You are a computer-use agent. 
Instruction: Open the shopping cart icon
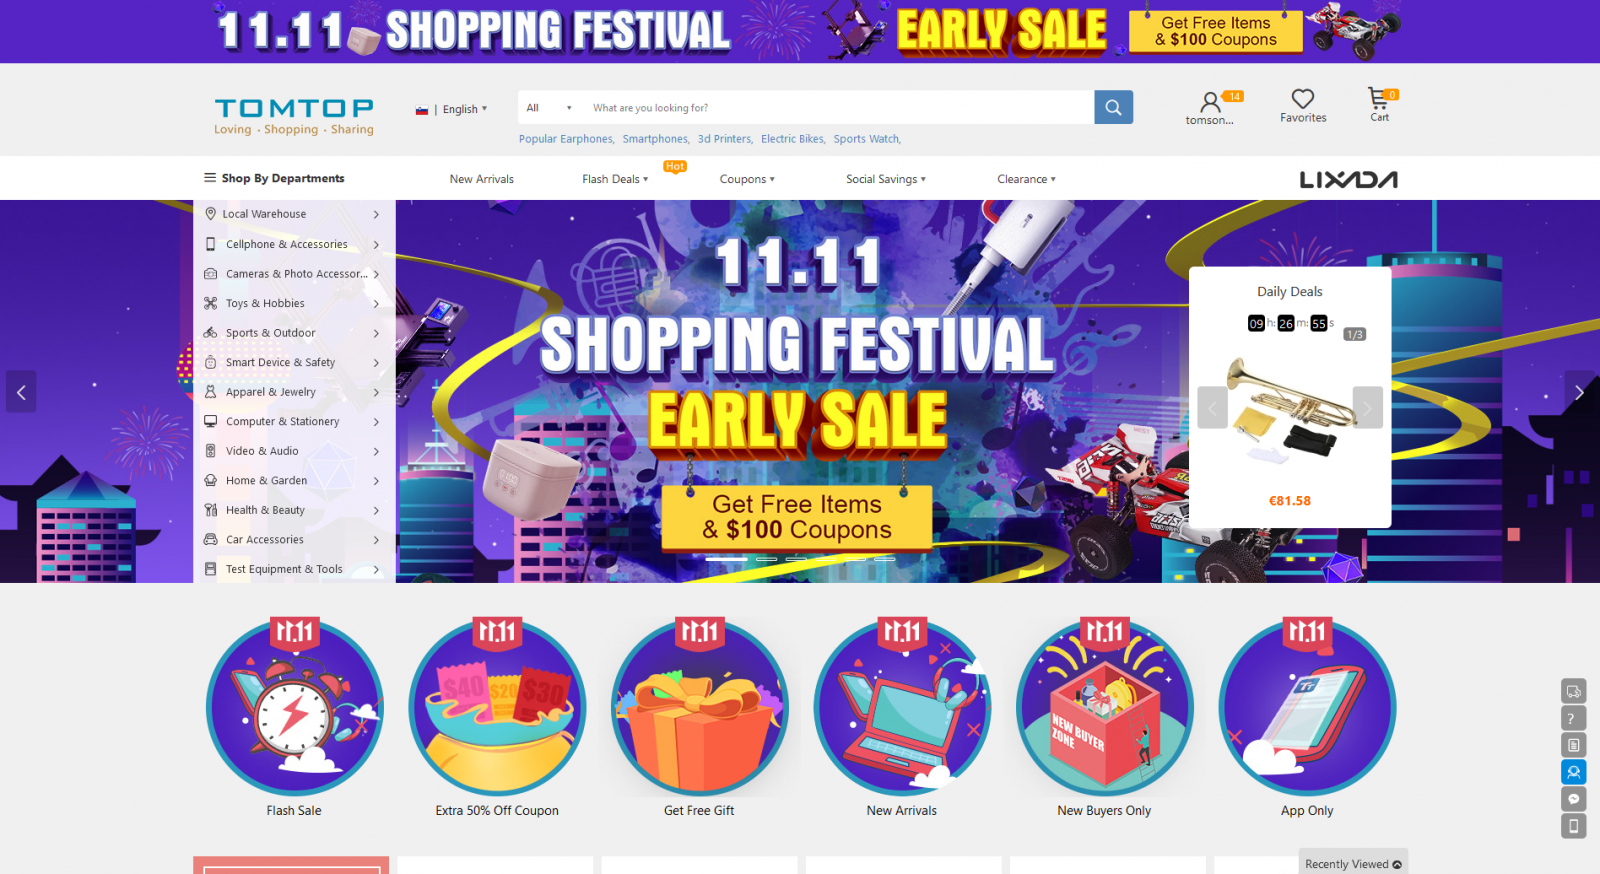click(1379, 98)
